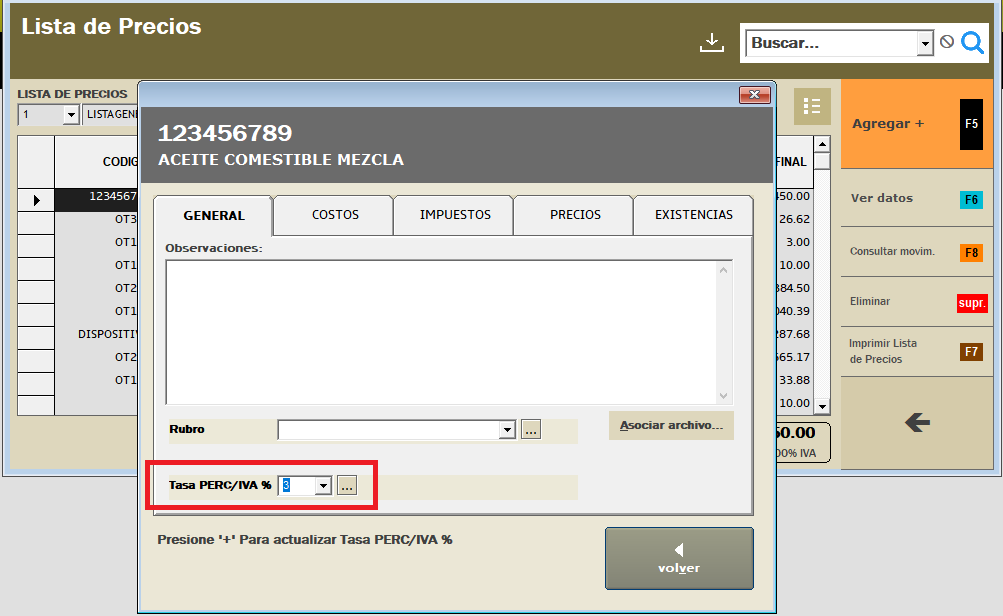Open the EXISTENCIAS tab
The image size is (1003, 616).
point(693,215)
